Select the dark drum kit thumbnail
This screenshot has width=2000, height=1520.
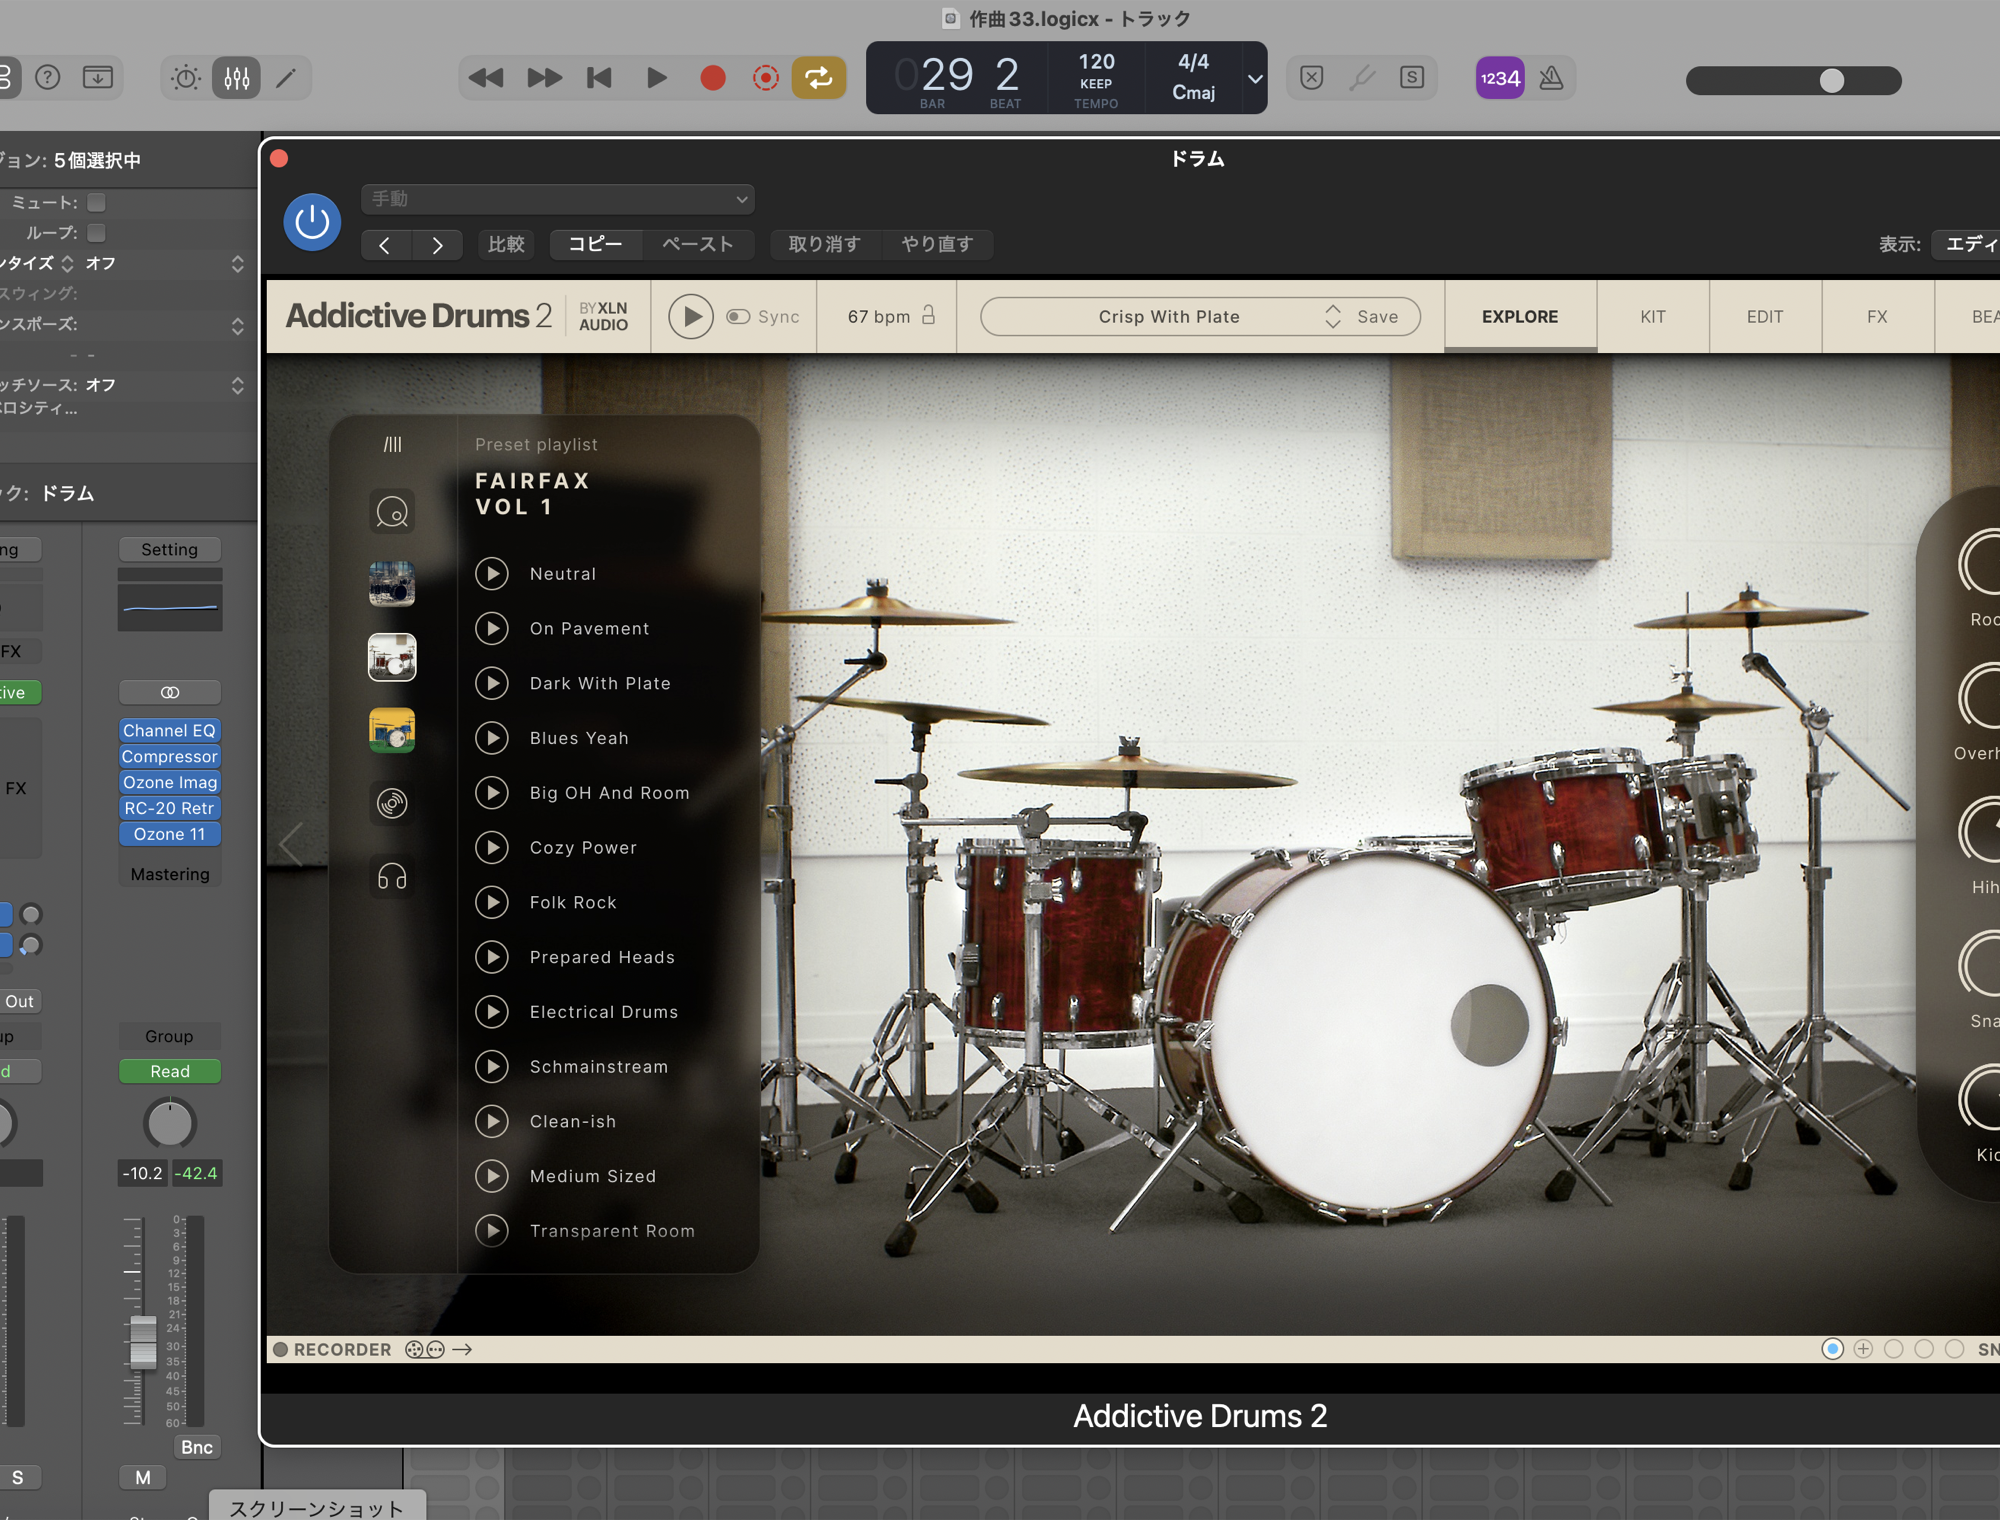tap(392, 584)
